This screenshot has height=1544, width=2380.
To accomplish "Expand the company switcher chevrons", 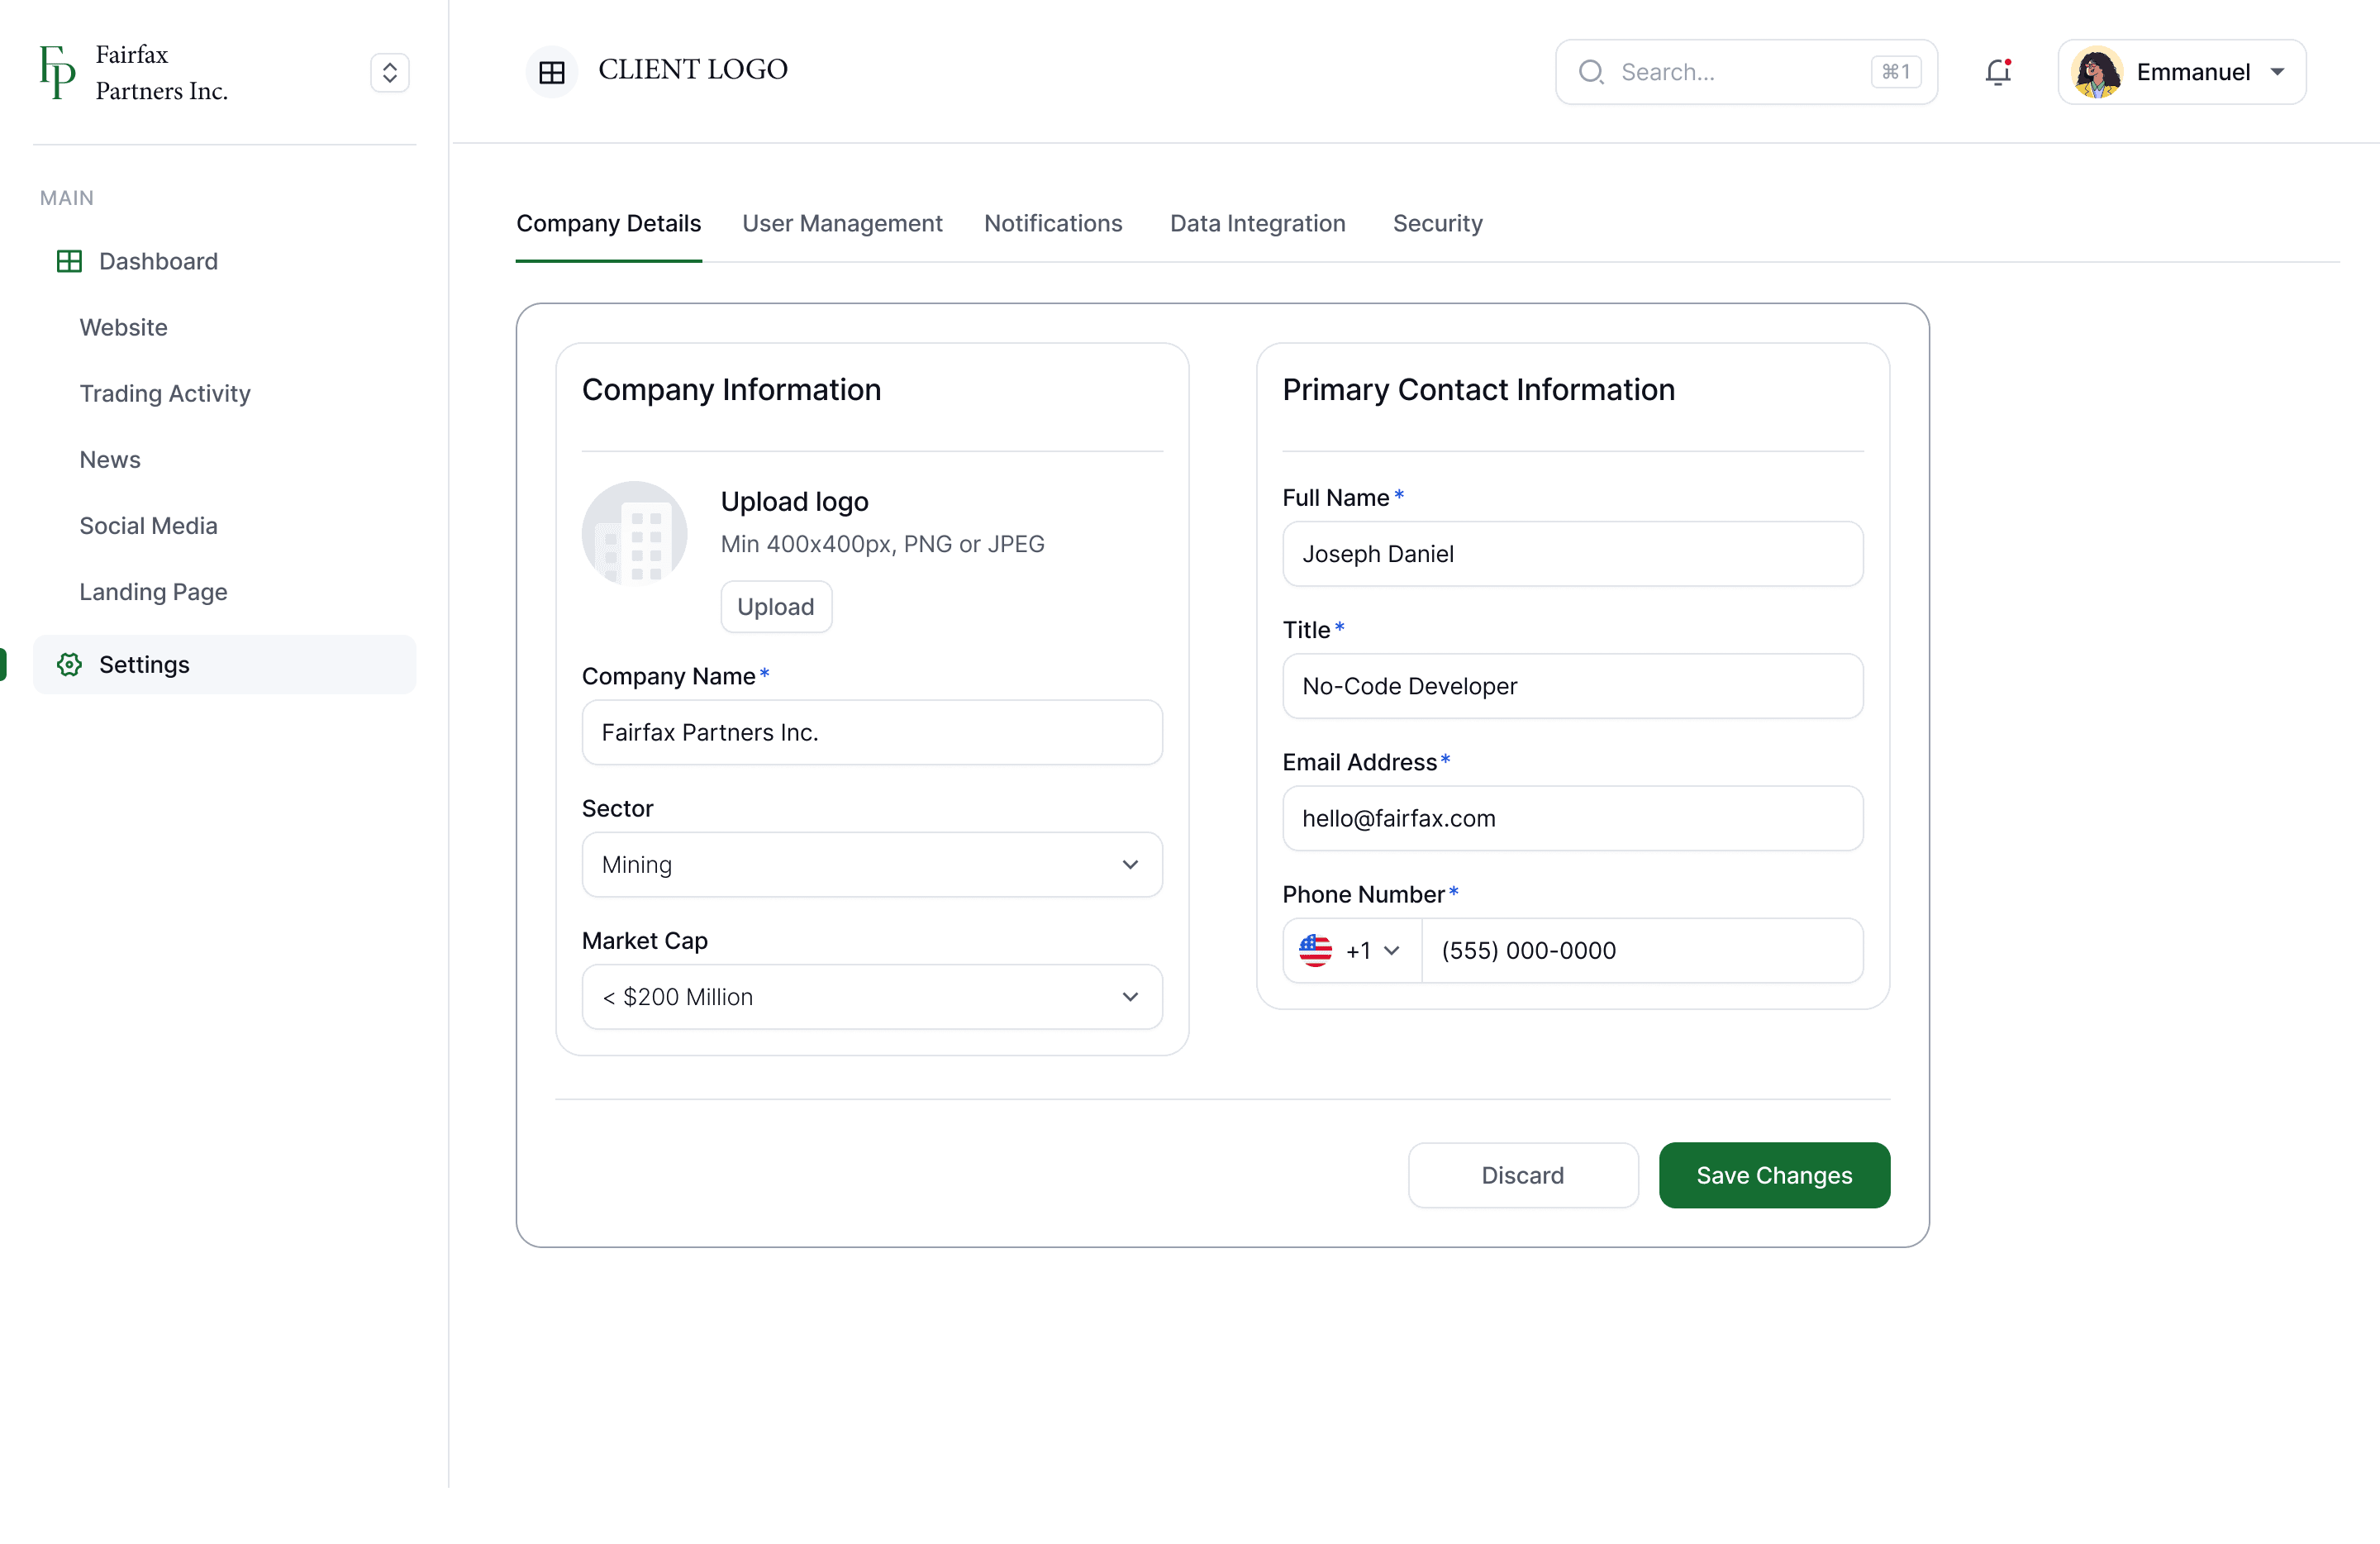I will tap(390, 72).
